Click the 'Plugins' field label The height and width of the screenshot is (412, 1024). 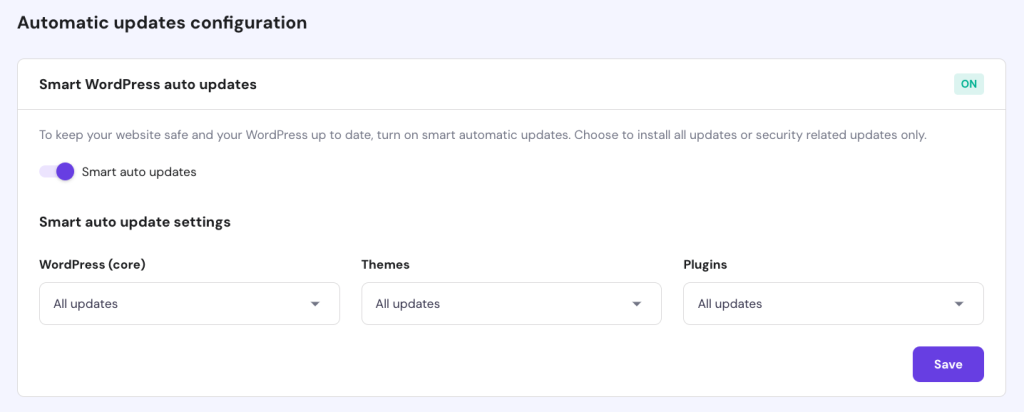(x=706, y=265)
